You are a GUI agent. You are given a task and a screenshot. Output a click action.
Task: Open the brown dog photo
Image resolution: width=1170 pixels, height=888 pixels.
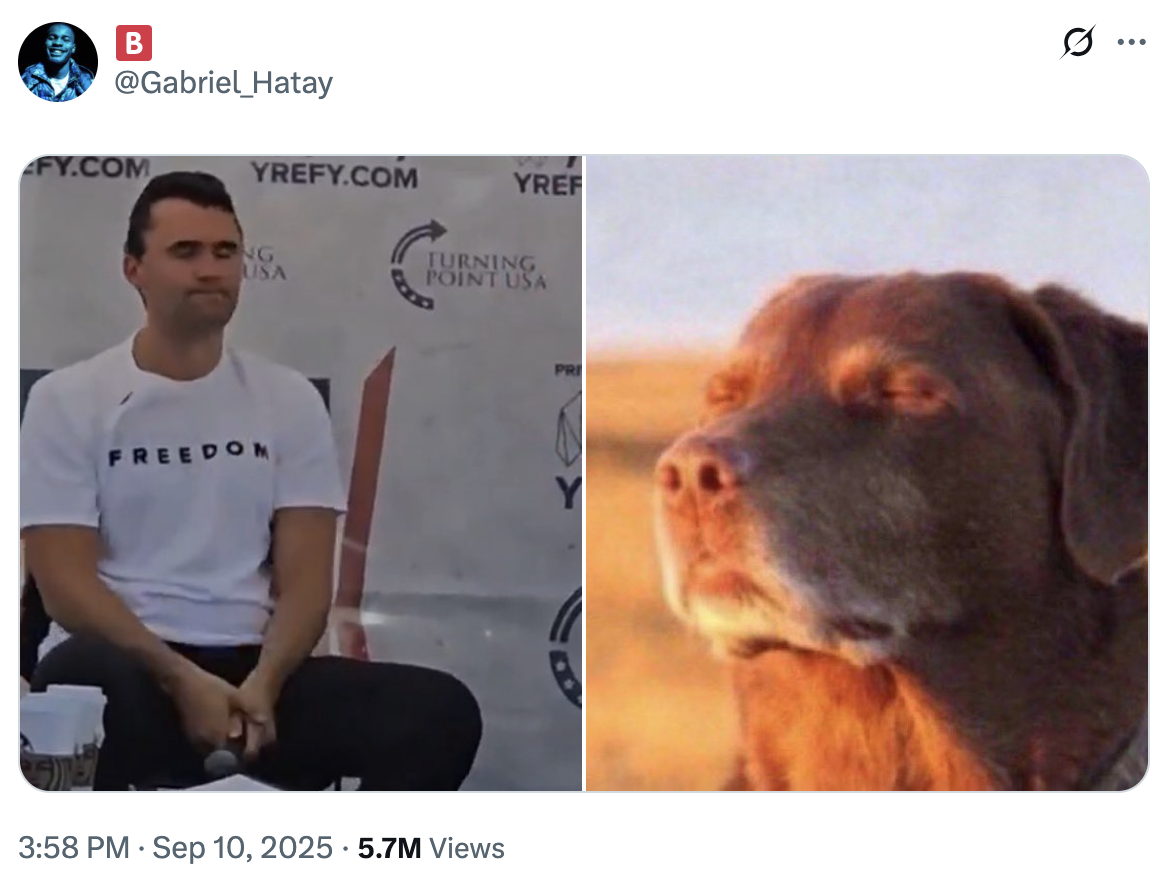tap(867, 473)
